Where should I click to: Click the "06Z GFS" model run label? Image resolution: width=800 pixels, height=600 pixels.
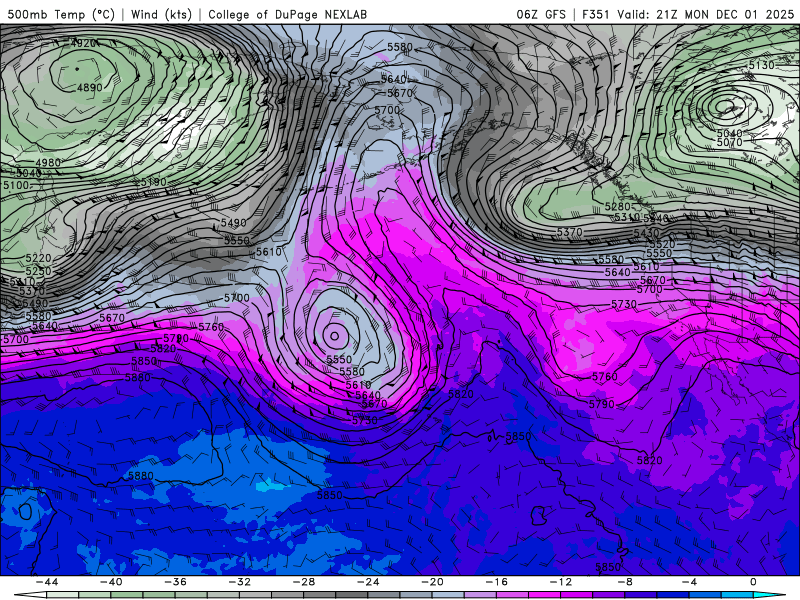[x=541, y=14]
